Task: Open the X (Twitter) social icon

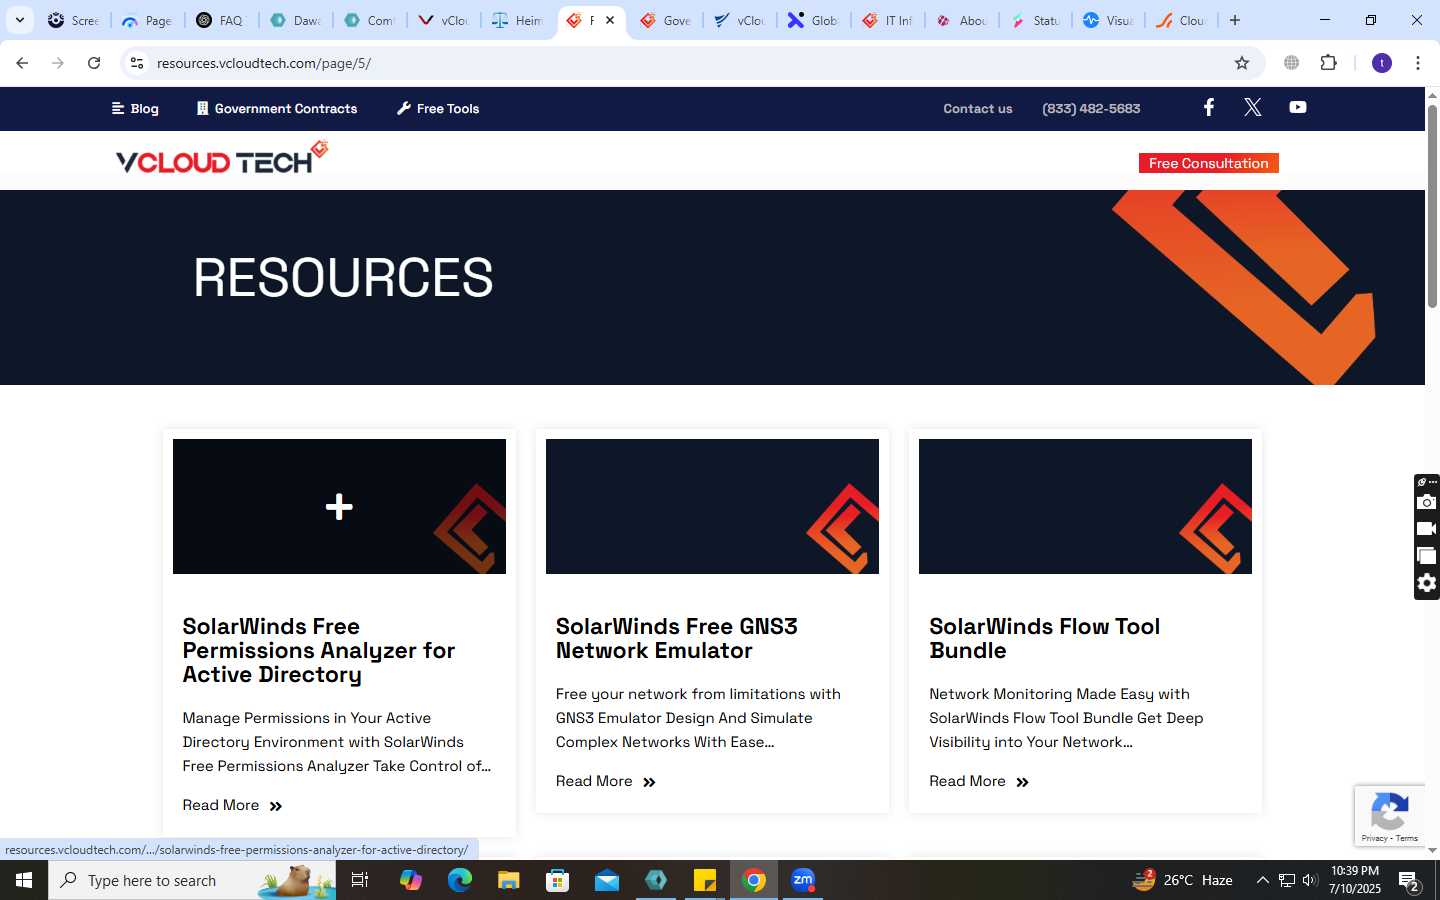Action: [x=1252, y=107]
